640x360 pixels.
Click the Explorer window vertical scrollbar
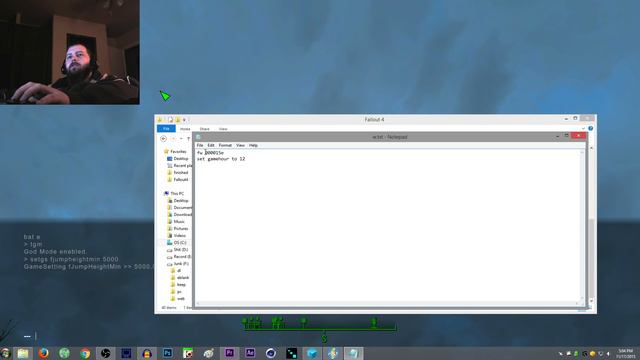tap(591, 224)
